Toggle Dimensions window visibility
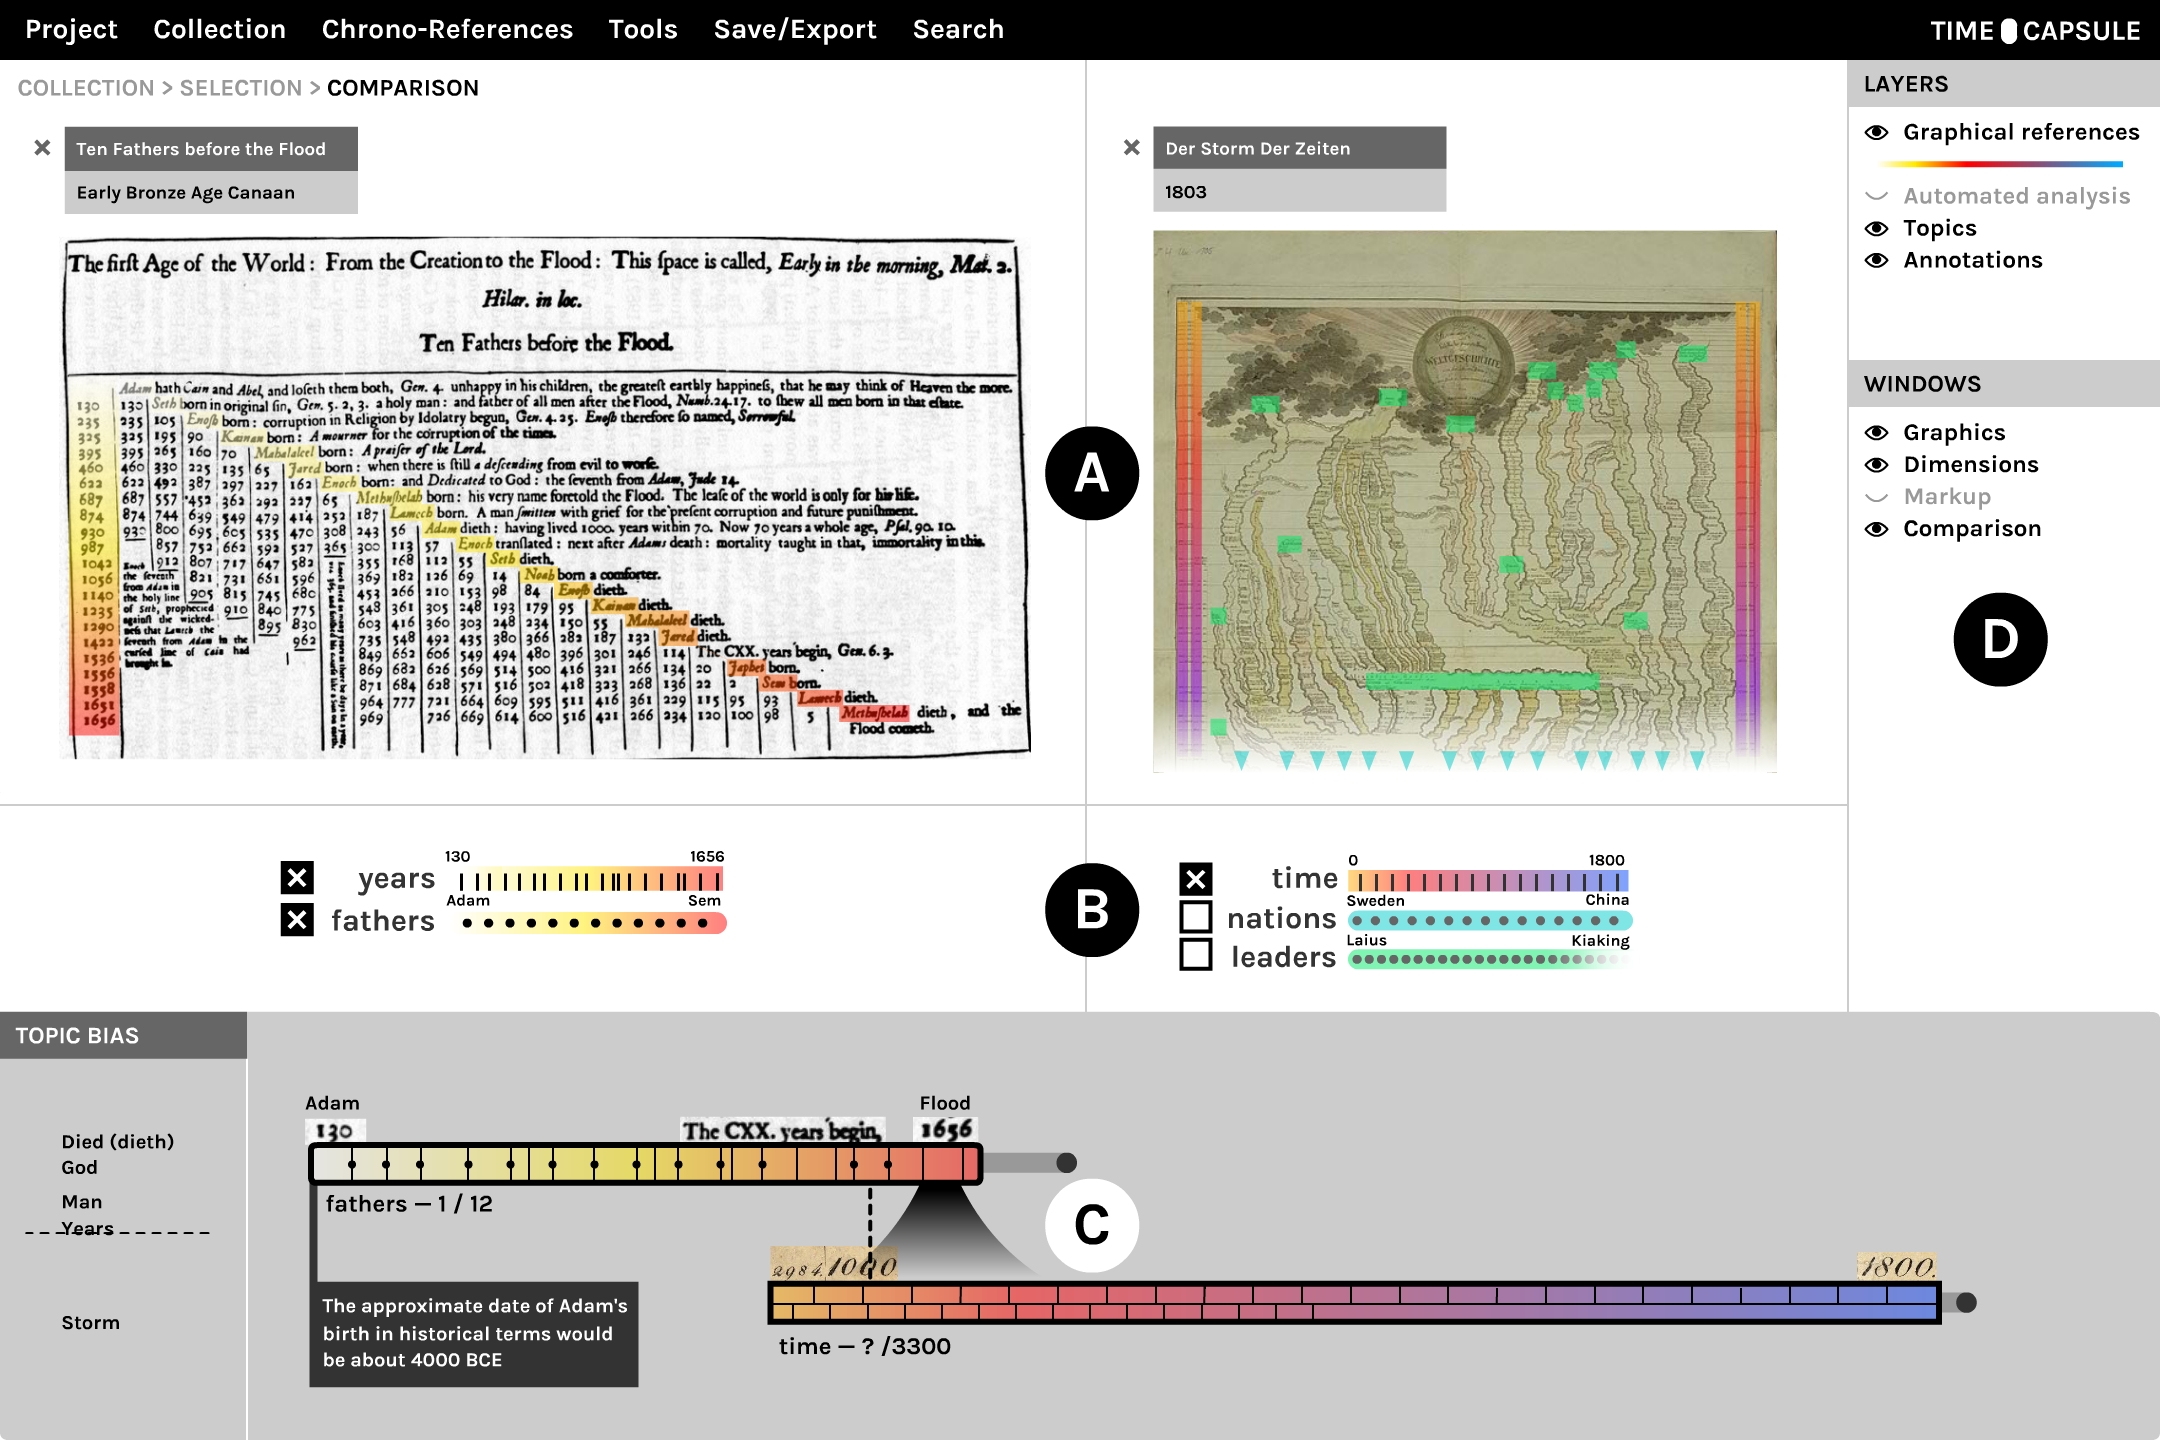Viewport: 2160px width, 1440px height. pos(1877,464)
